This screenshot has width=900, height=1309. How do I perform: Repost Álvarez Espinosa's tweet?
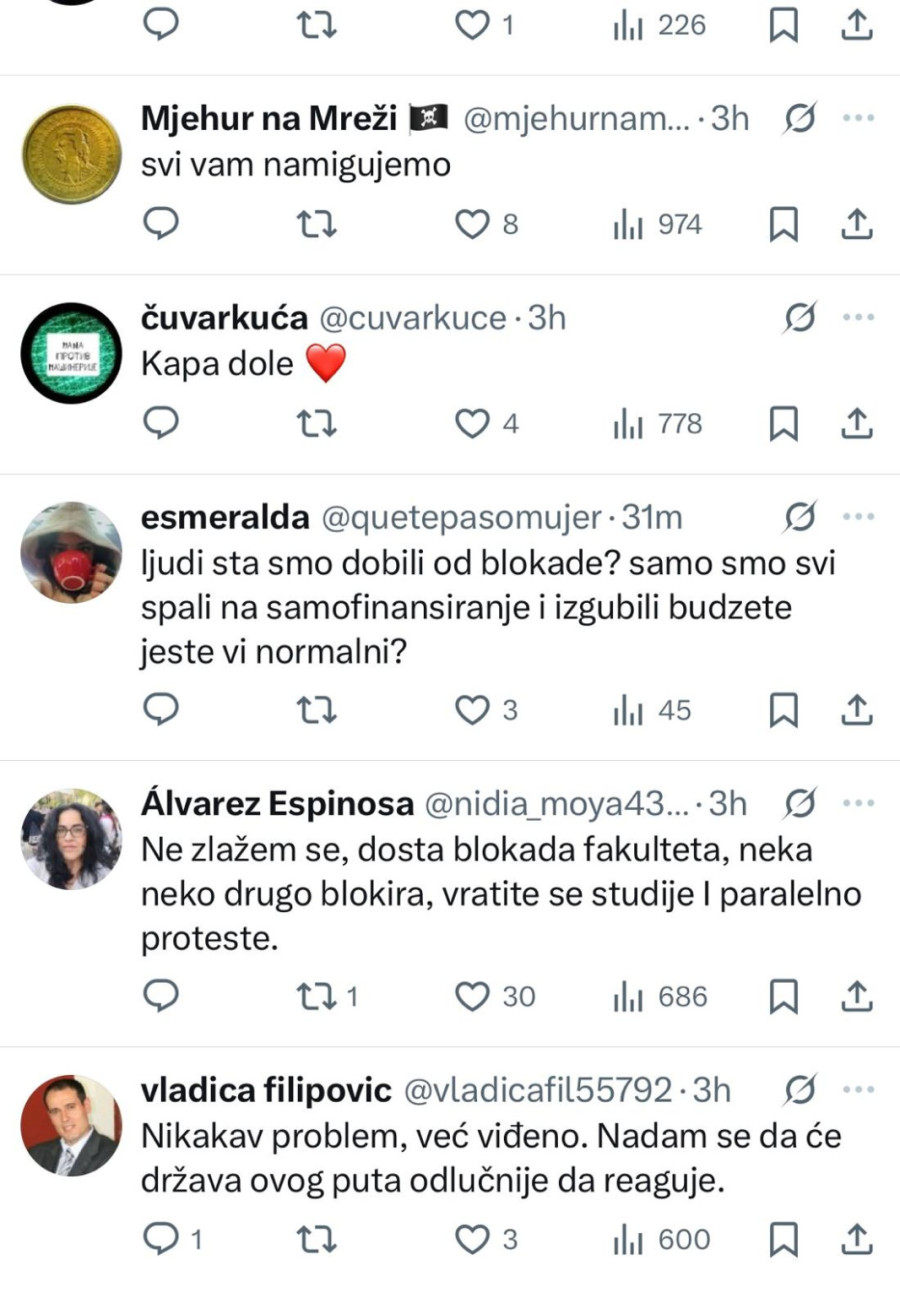click(318, 997)
